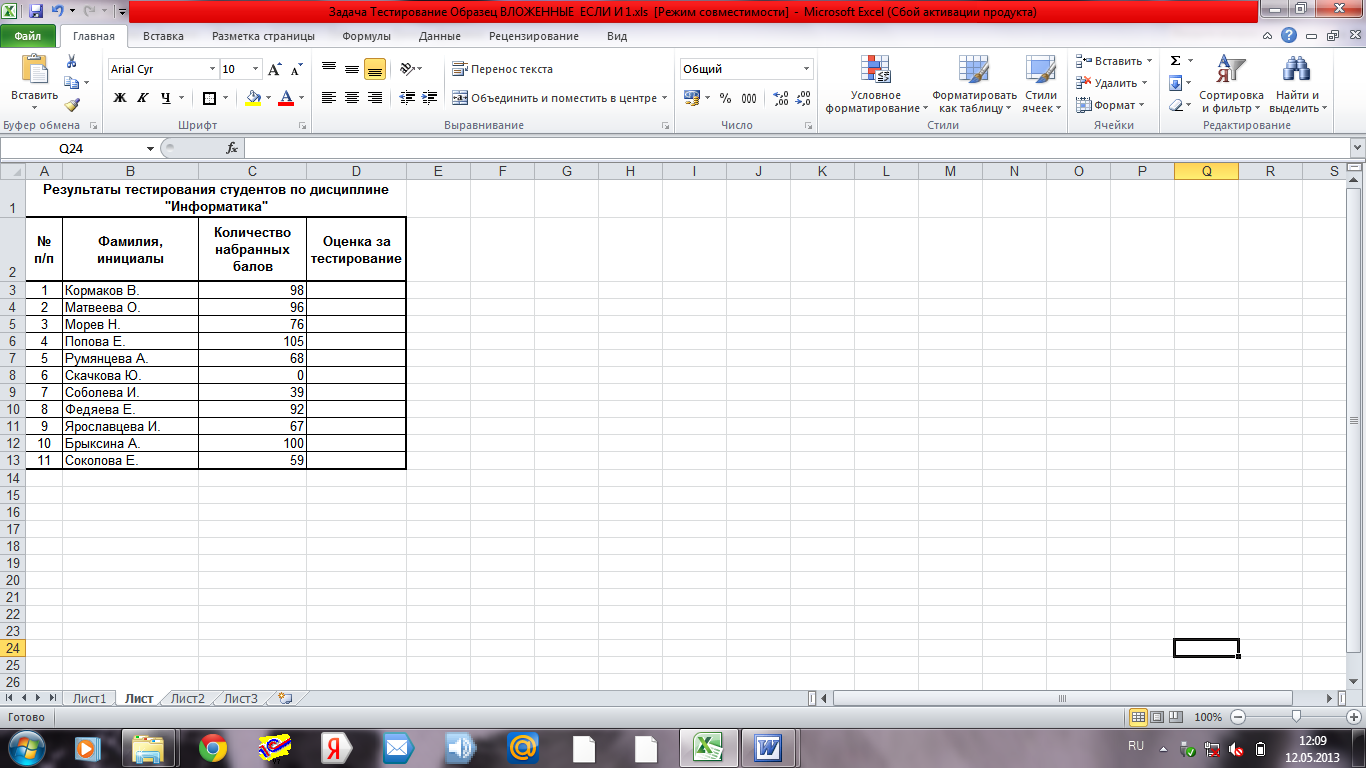Expand the Arial Cyr font name dropdown
This screenshot has height=768, width=1366.
212,69
